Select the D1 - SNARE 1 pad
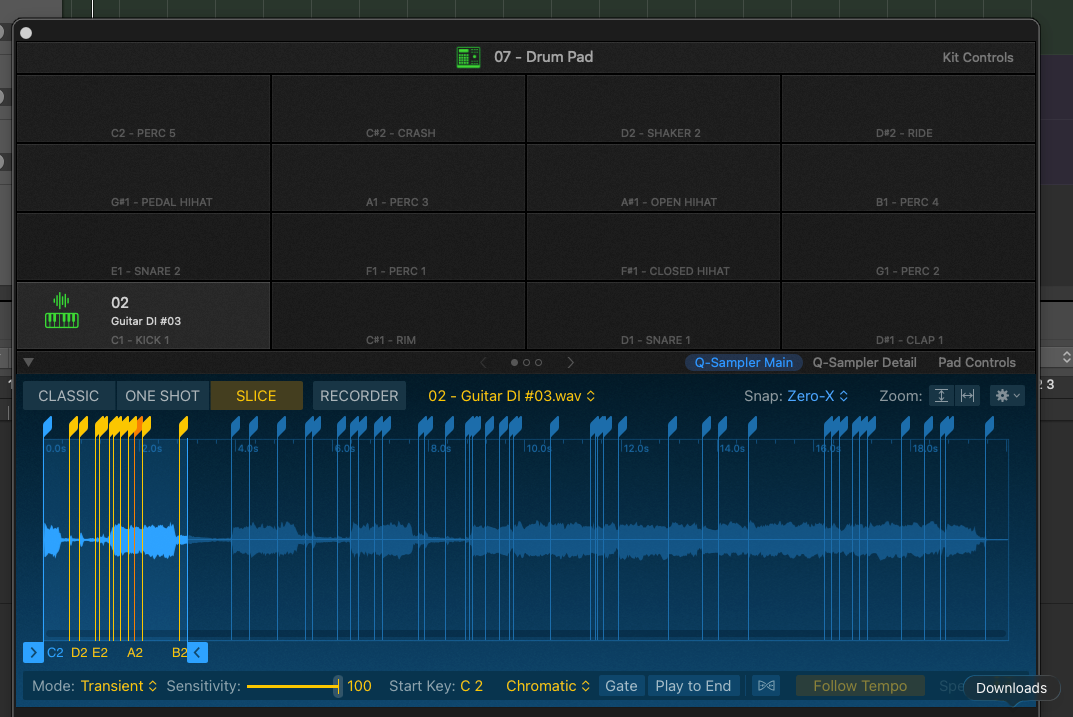Viewport: 1073px width, 717px height. 654,317
